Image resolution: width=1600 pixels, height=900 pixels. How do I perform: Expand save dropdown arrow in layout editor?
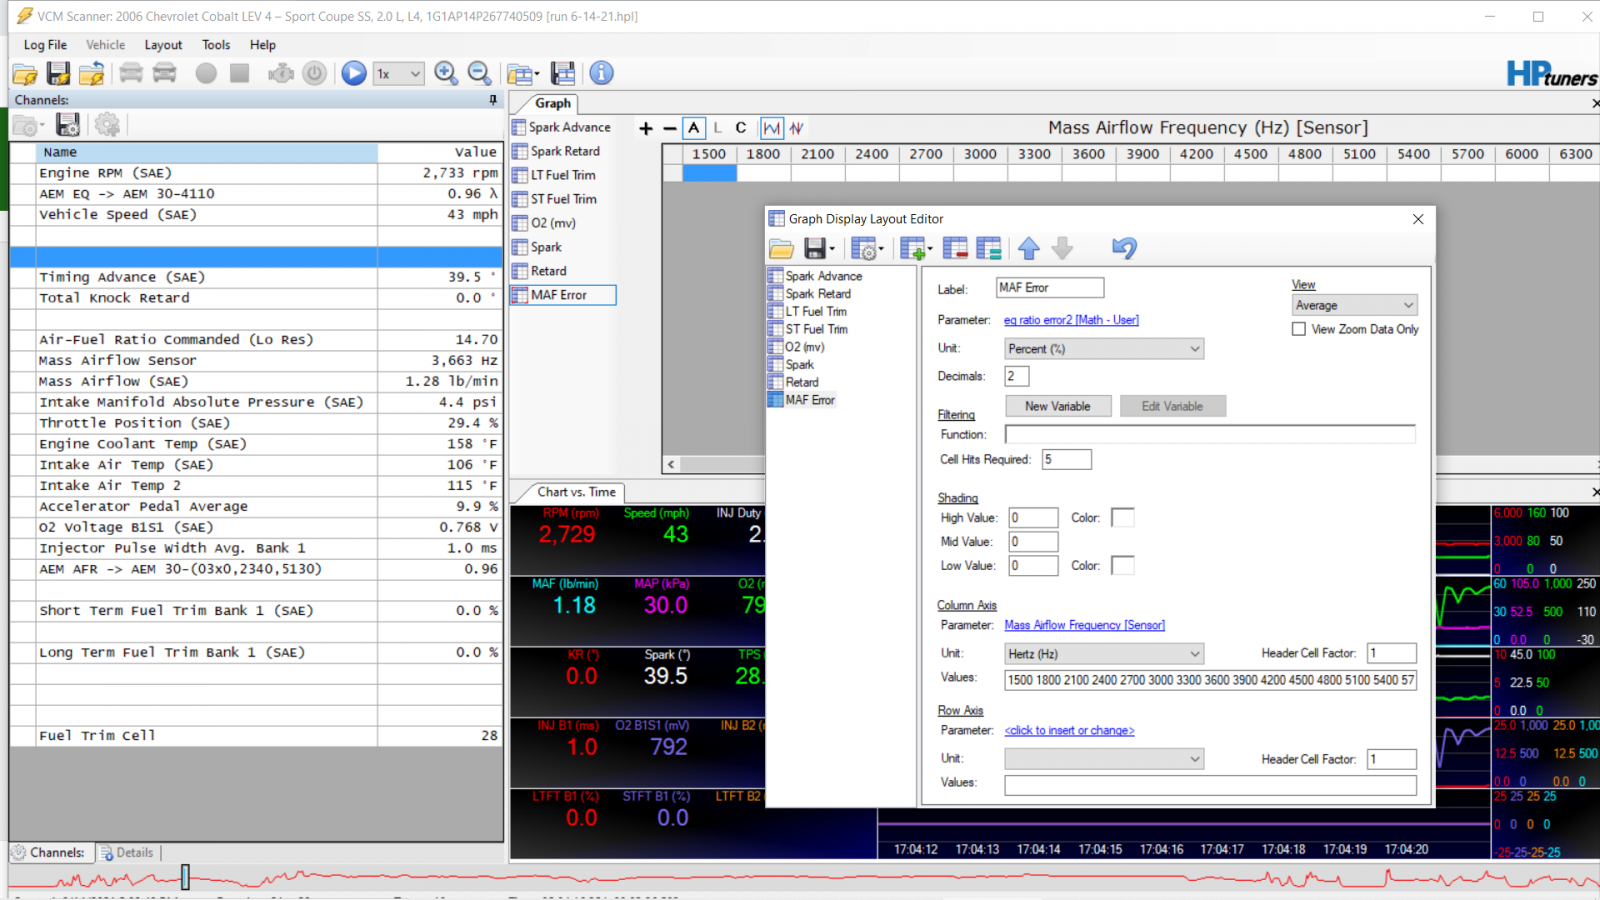click(832, 249)
